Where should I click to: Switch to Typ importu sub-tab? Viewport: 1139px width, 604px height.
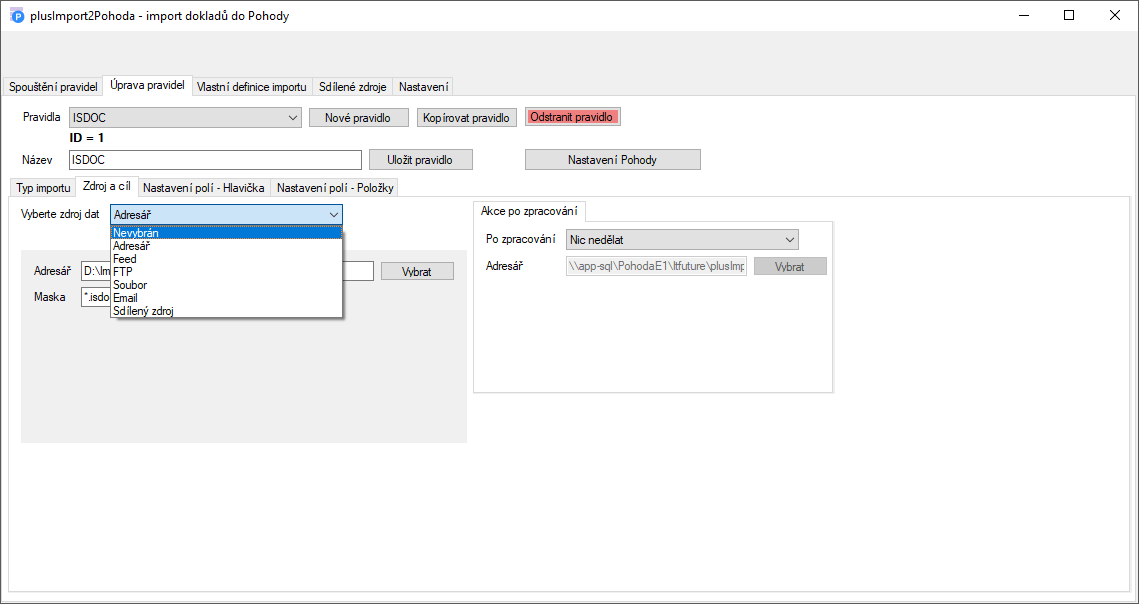tap(44, 188)
